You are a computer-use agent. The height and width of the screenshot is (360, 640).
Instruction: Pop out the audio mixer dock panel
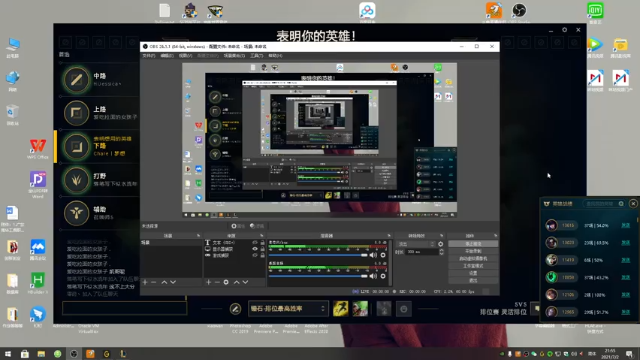[x=389, y=236]
